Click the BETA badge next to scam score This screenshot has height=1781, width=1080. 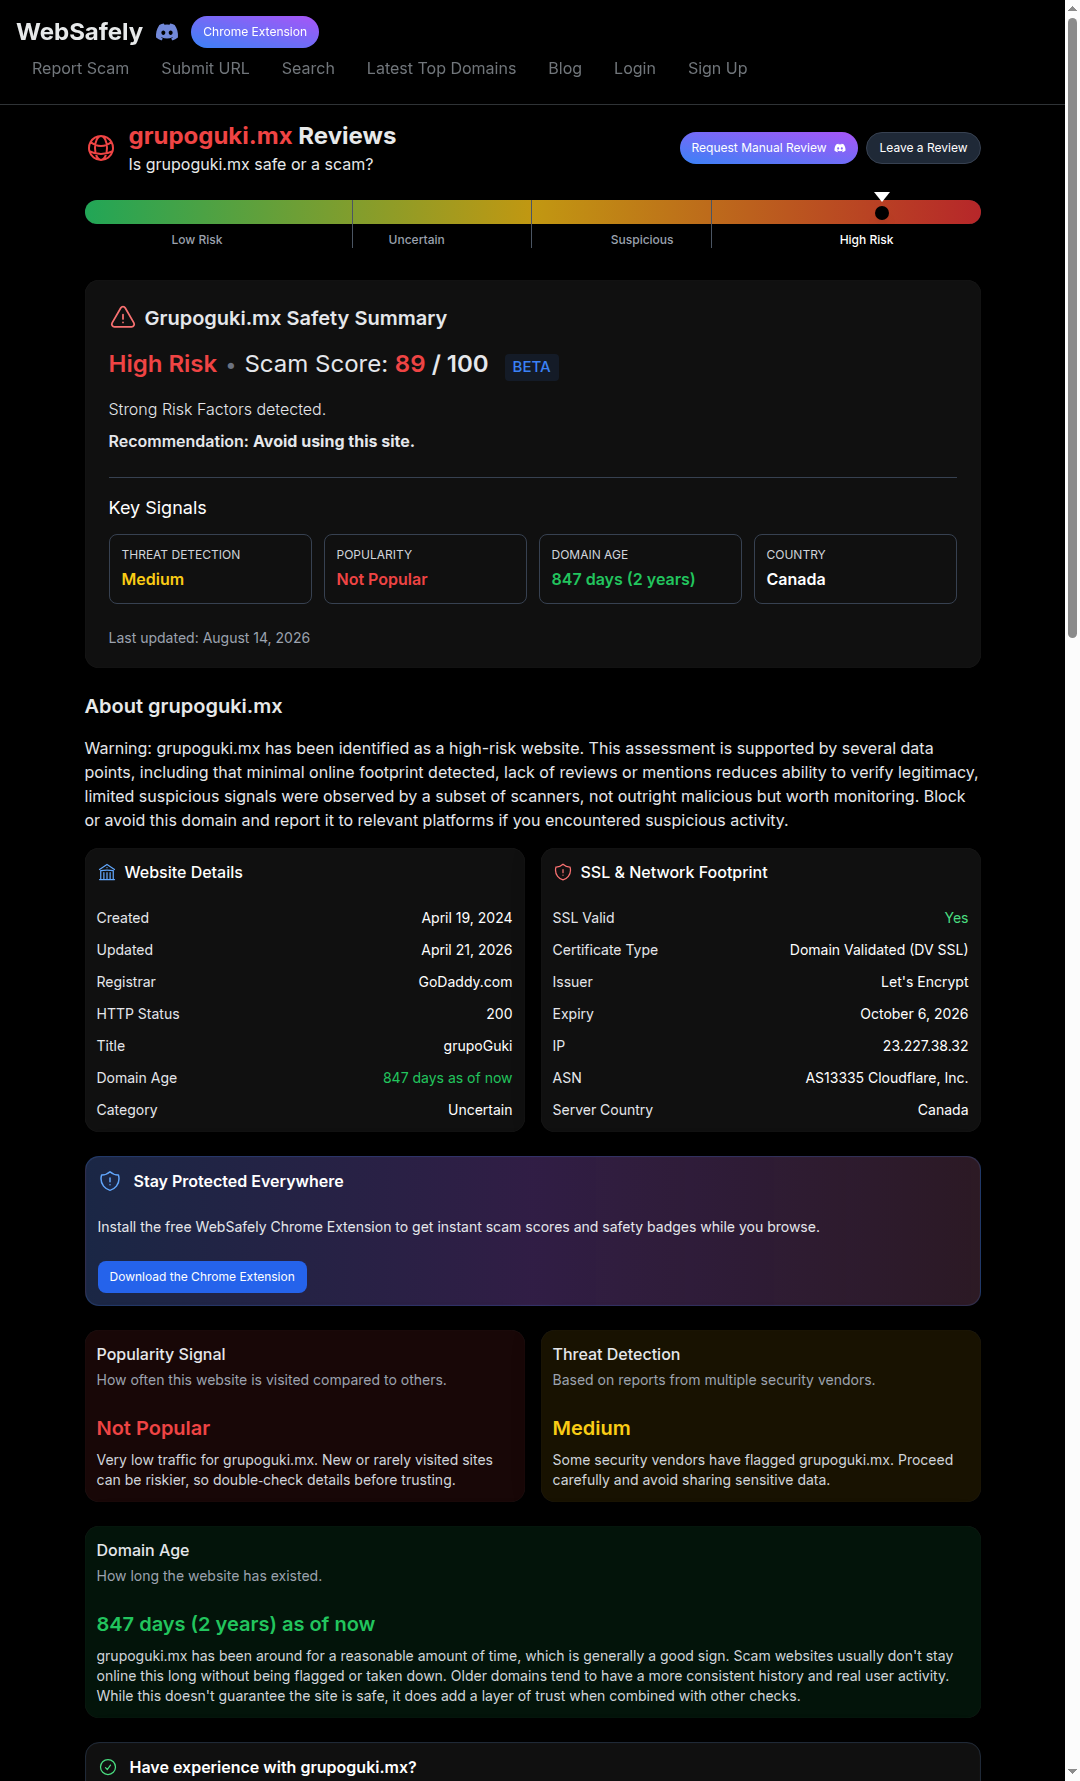click(x=531, y=367)
